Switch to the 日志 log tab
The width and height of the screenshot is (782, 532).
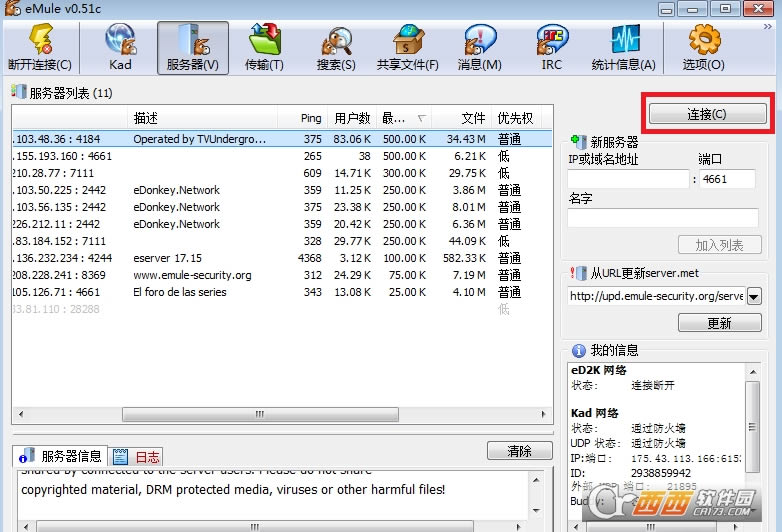coord(136,457)
